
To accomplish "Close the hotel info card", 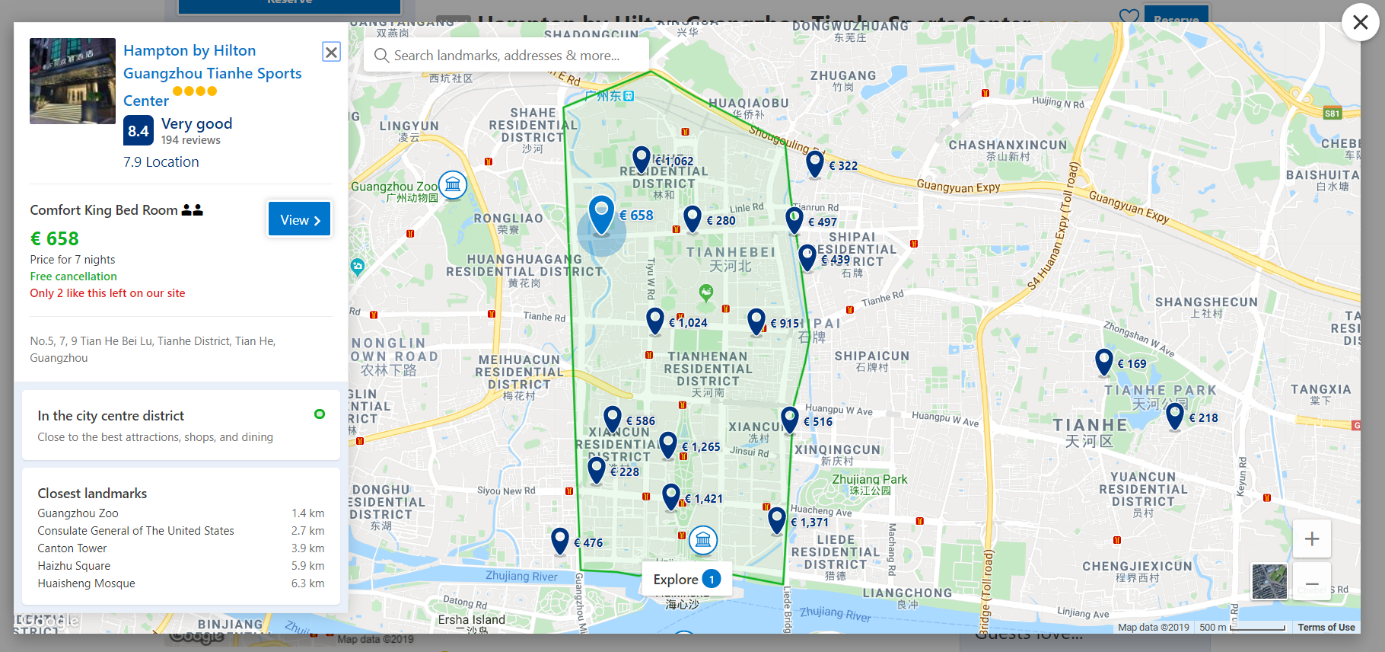I will pyautogui.click(x=331, y=52).
